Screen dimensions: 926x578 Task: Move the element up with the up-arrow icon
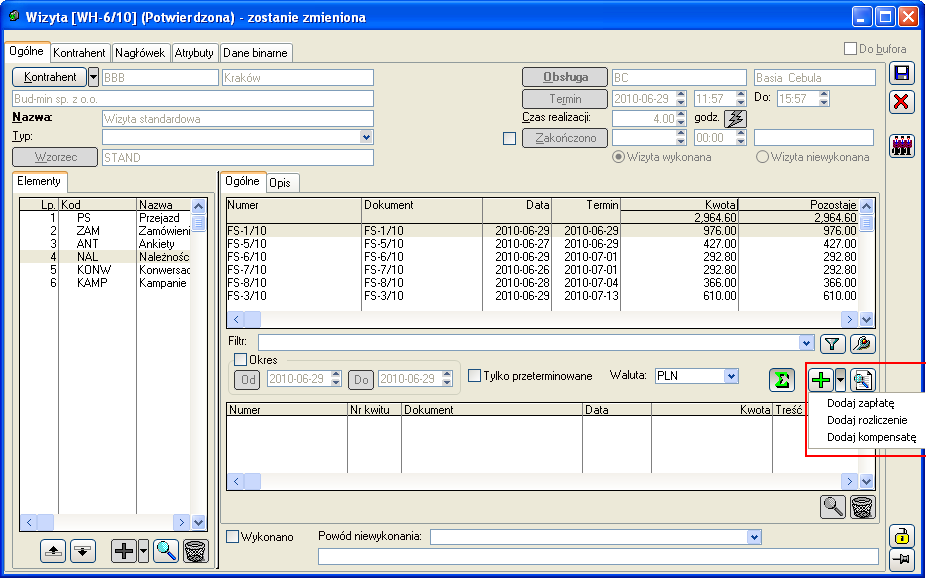coord(53,551)
